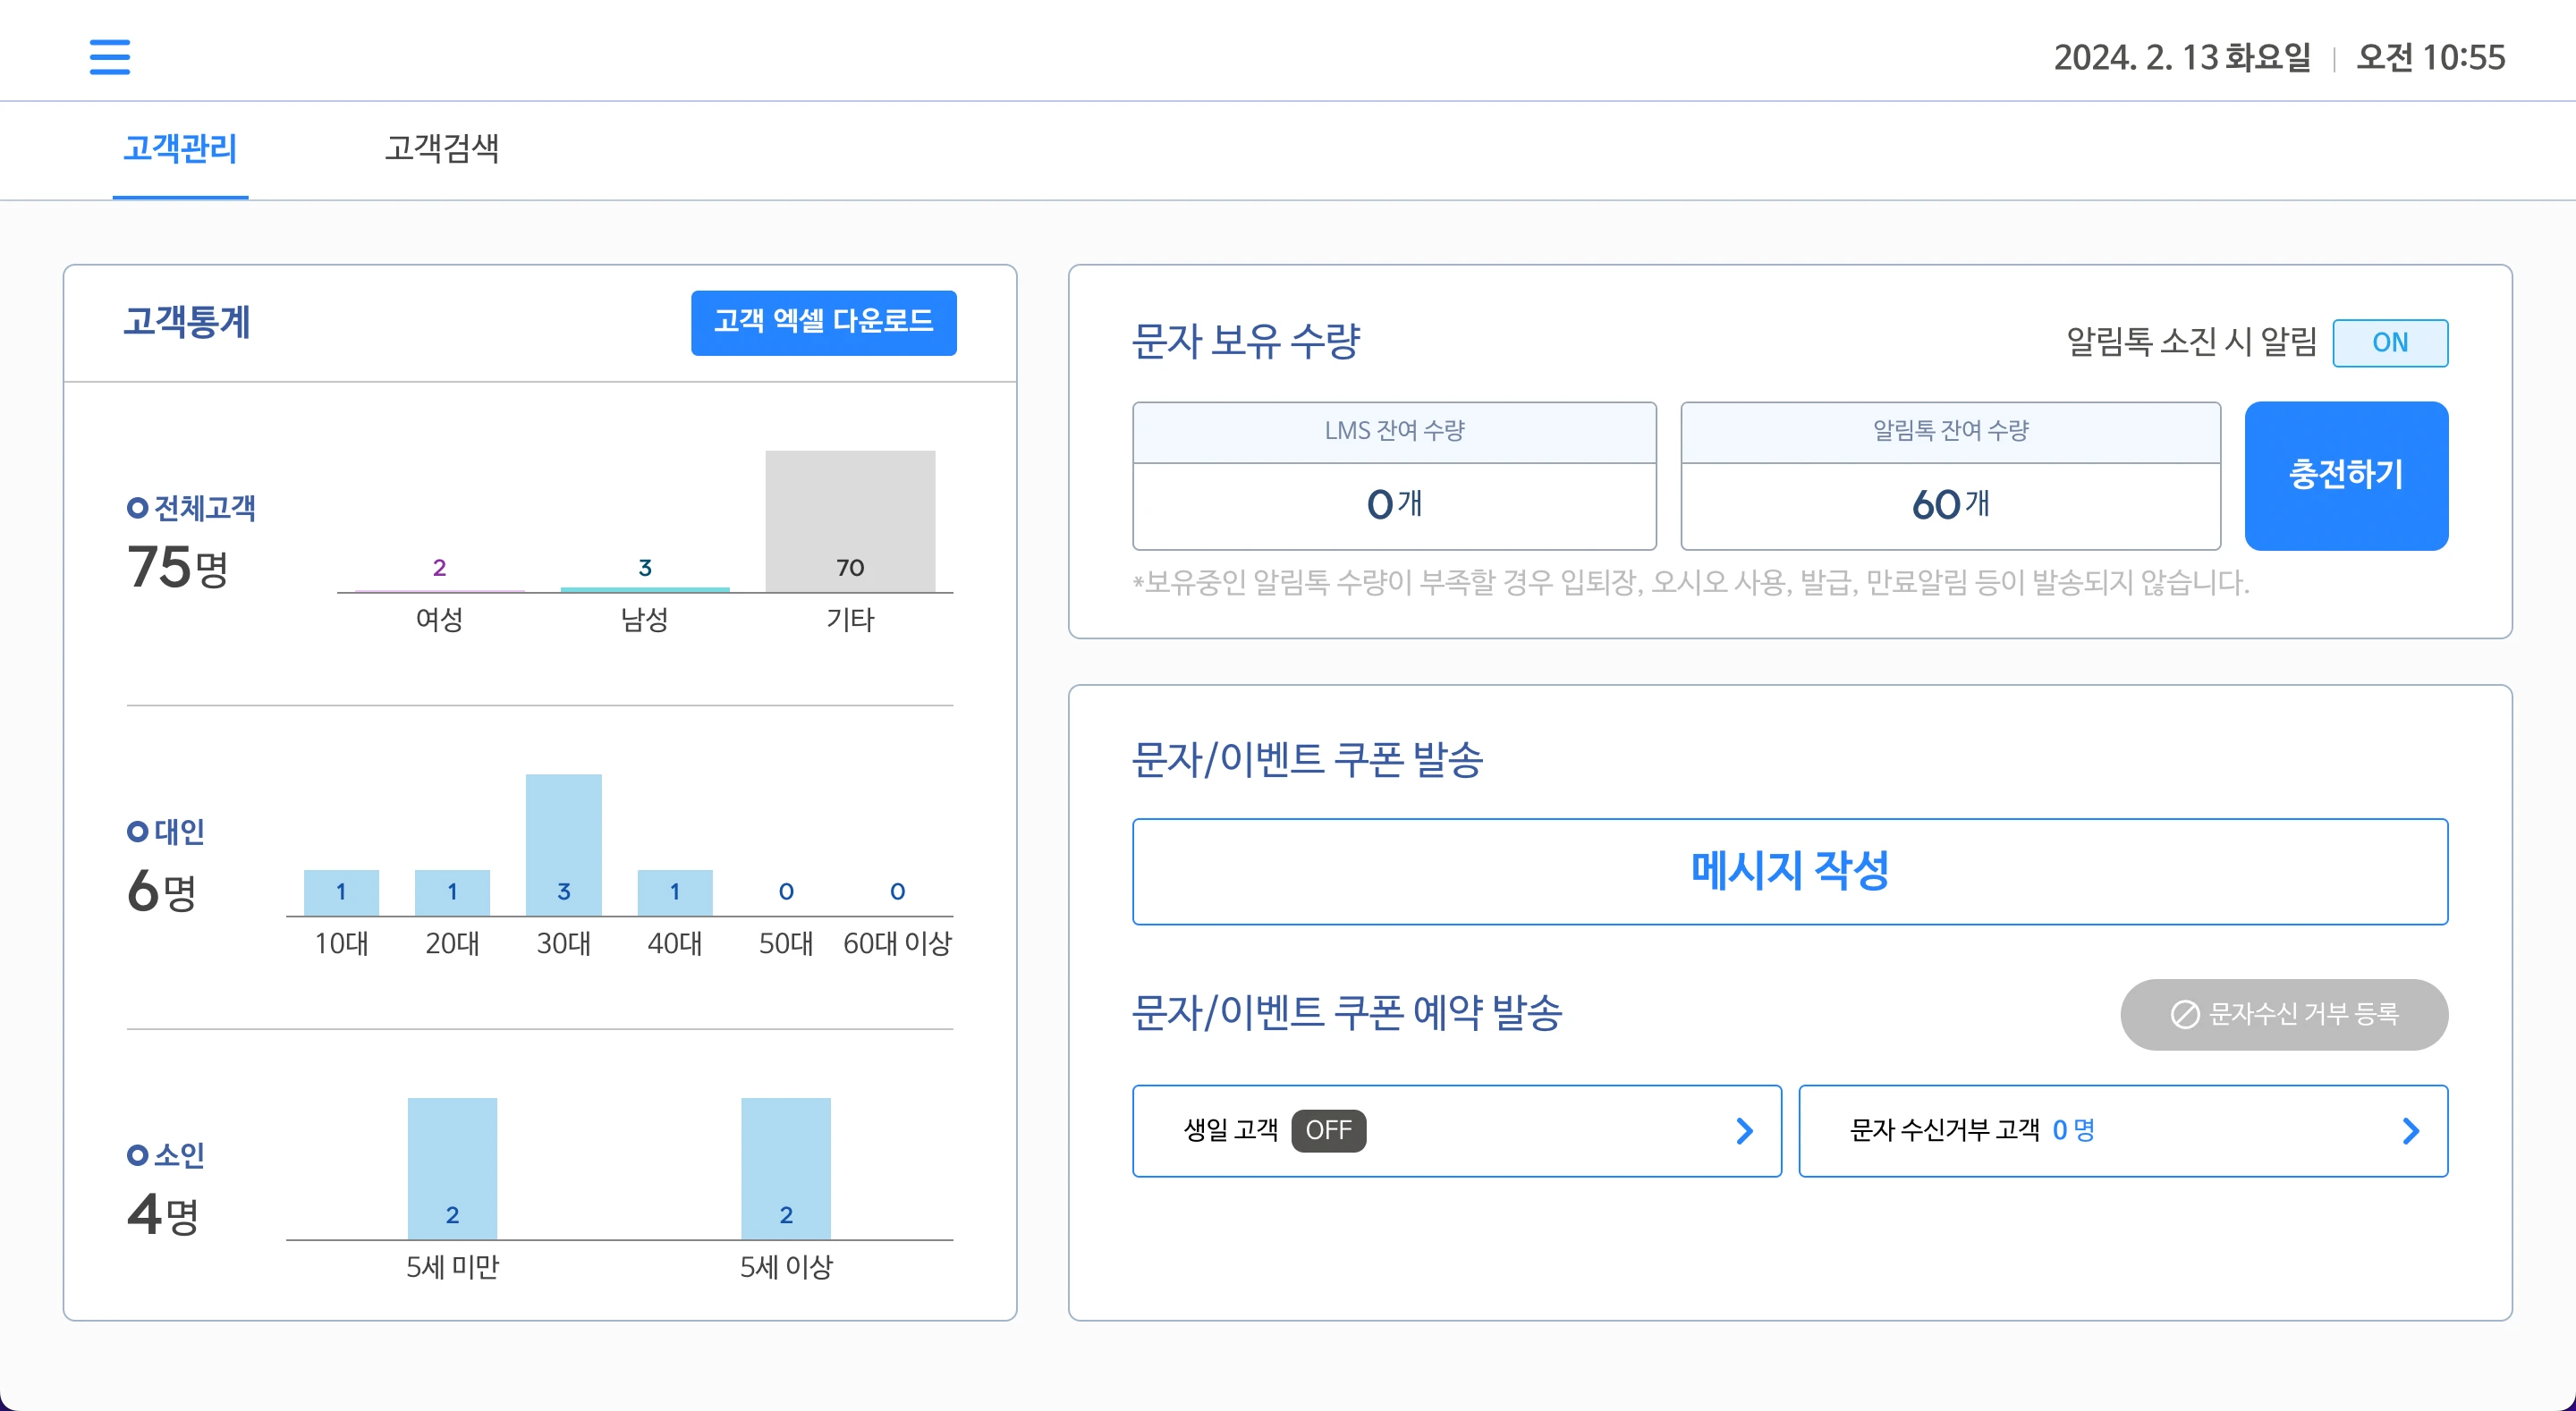Toggle the 알림톡 소진 시 알림 ON switch

point(2389,343)
